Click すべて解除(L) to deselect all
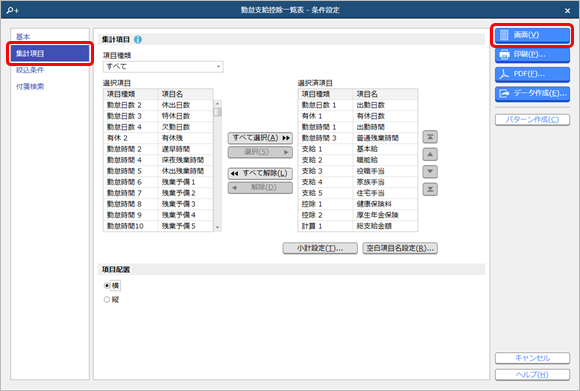Viewport: 580px width, 391px height. pyautogui.click(x=260, y=173)
